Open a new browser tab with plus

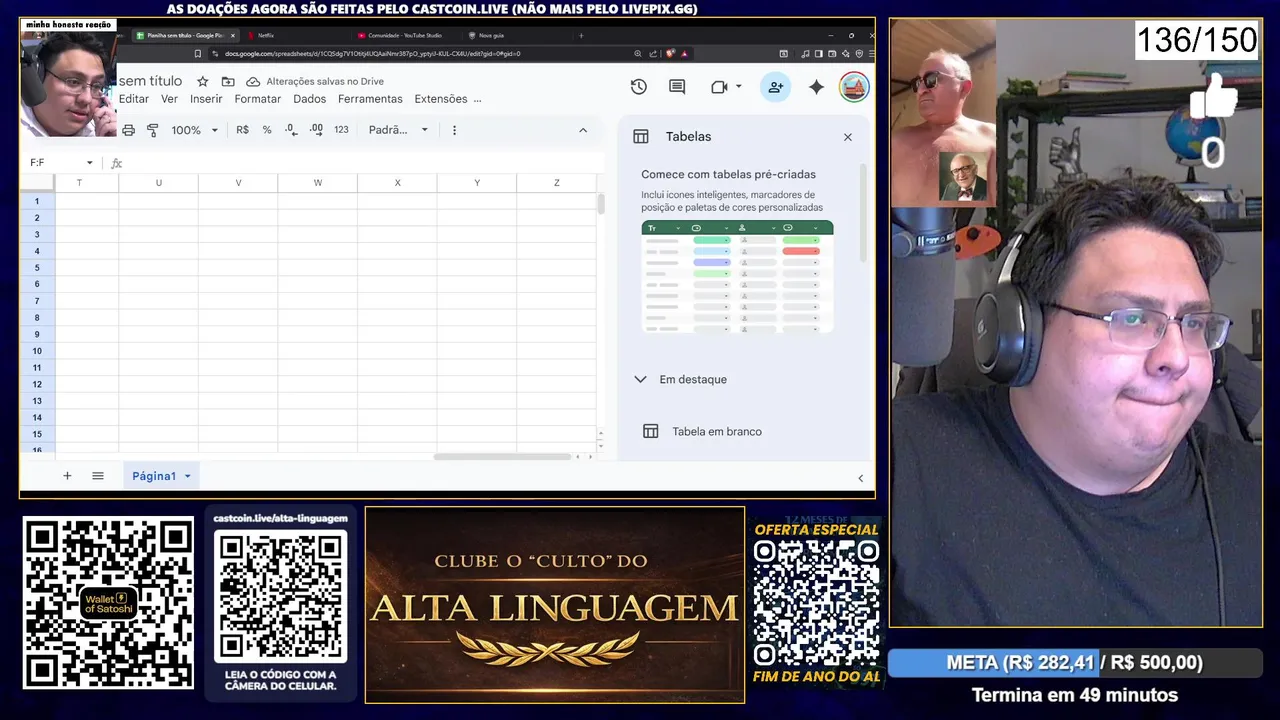click(581, 35)
